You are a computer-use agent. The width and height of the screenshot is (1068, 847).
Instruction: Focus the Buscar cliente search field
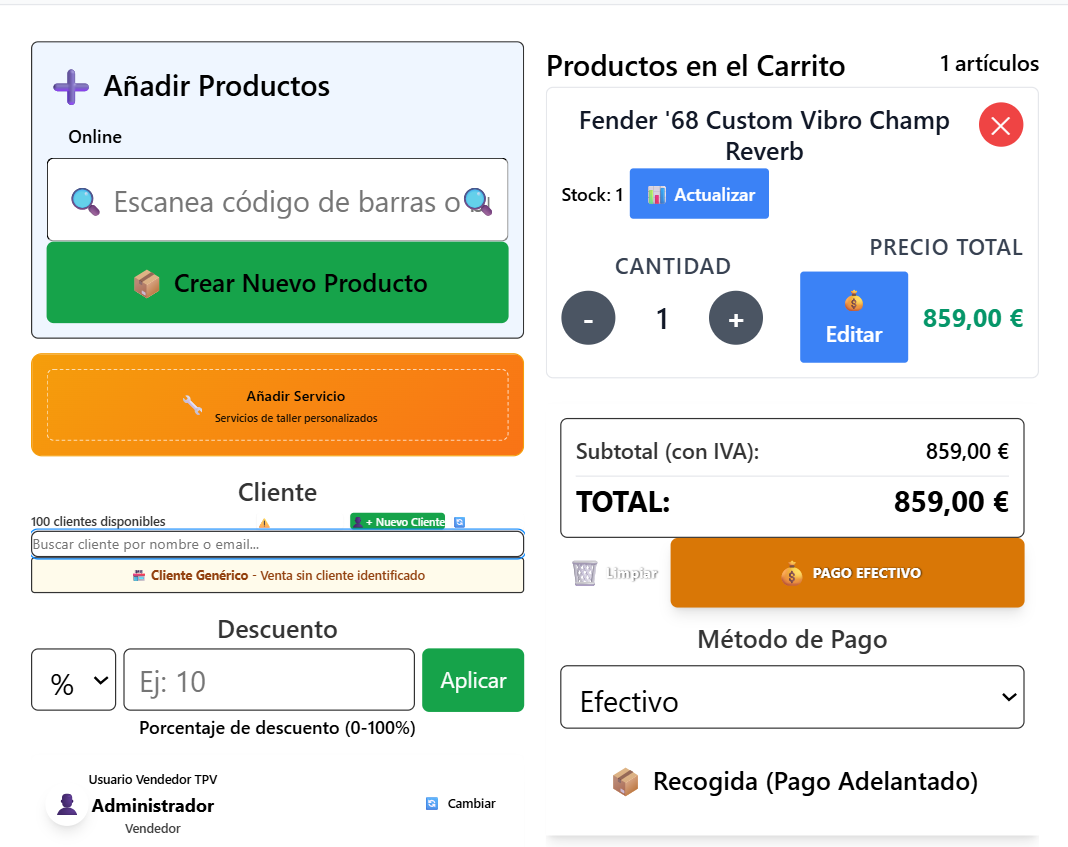point(277,544)
